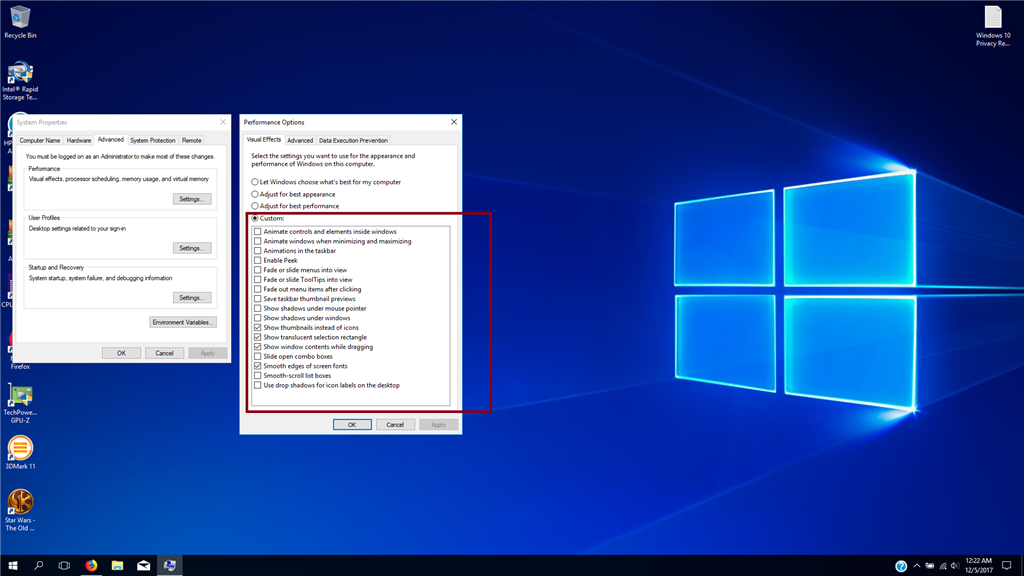Open the 3DMark 11 desktop shortcut

[20, 453]
